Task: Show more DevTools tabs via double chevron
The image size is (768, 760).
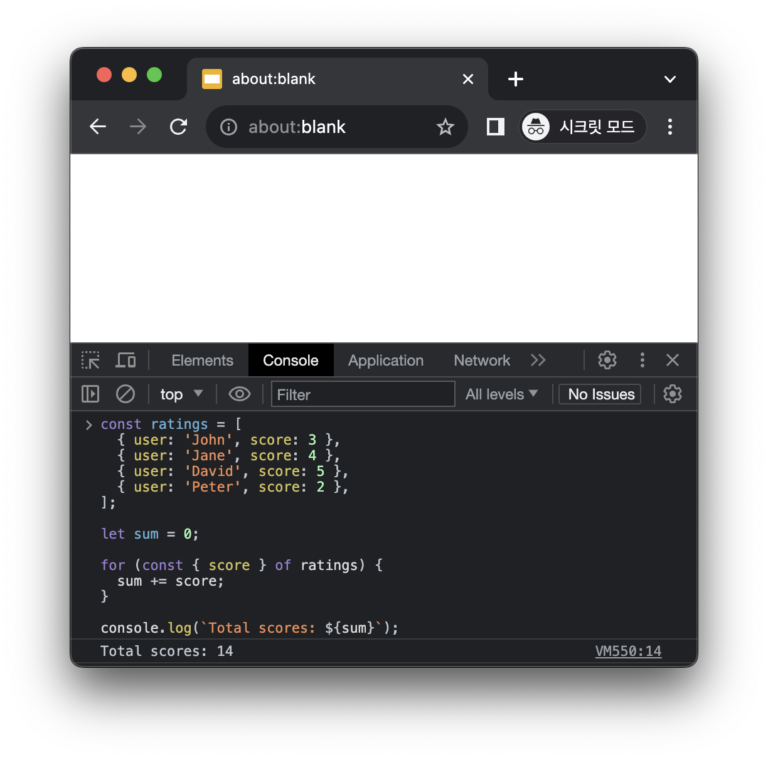Action: tap(538, 360)
